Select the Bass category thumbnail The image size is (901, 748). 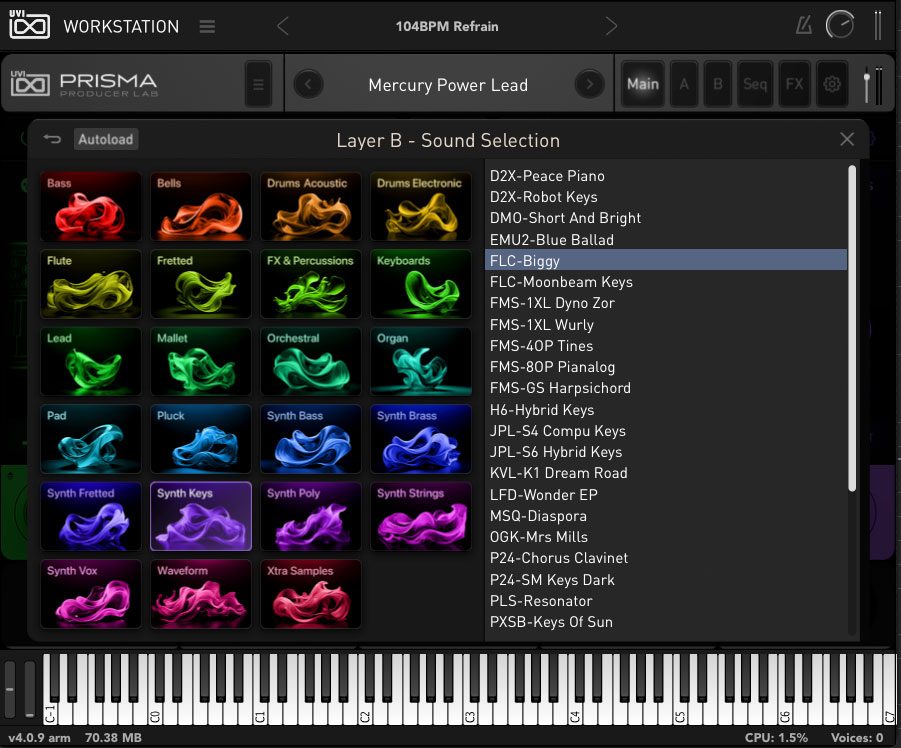tap(91, 206)
